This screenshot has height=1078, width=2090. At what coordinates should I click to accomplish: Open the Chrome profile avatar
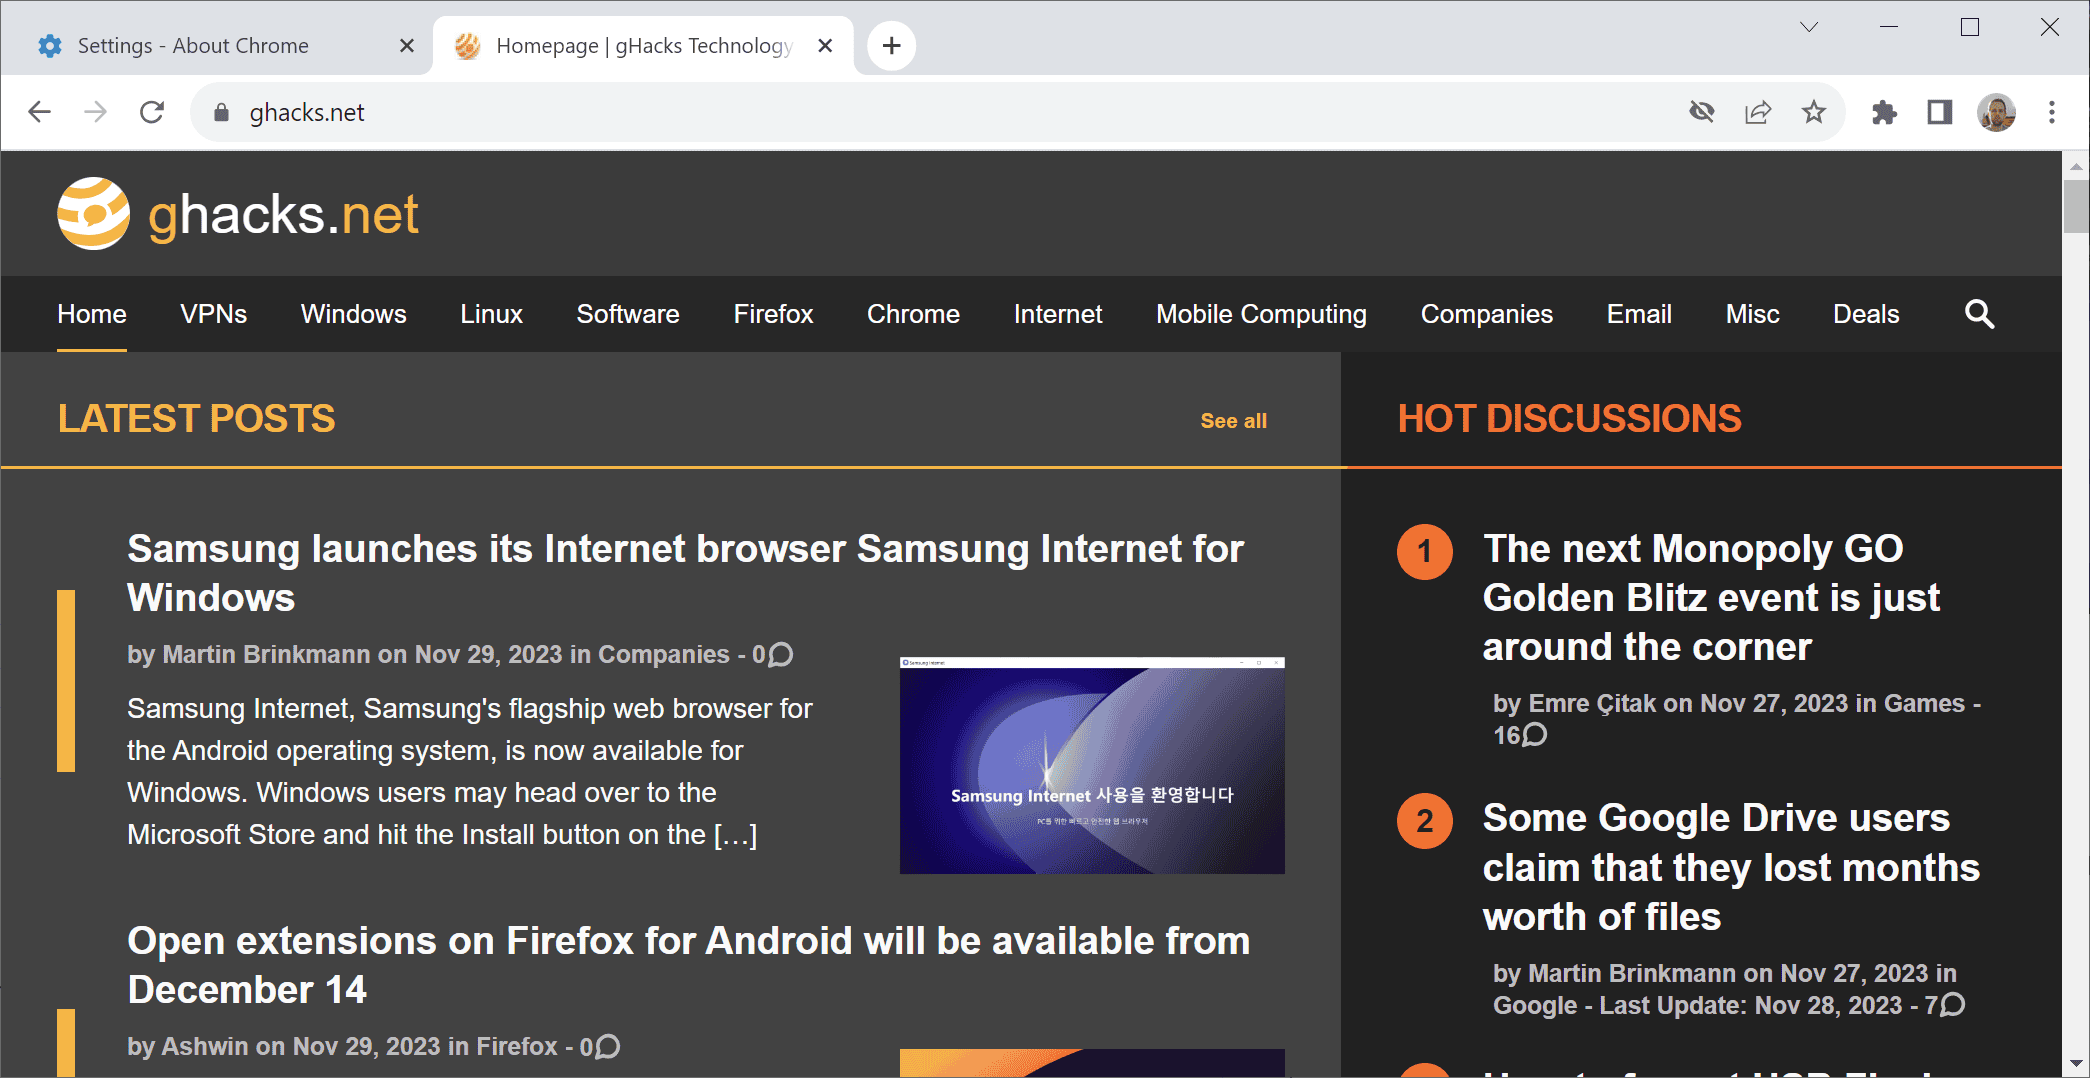click(1996, 112)
